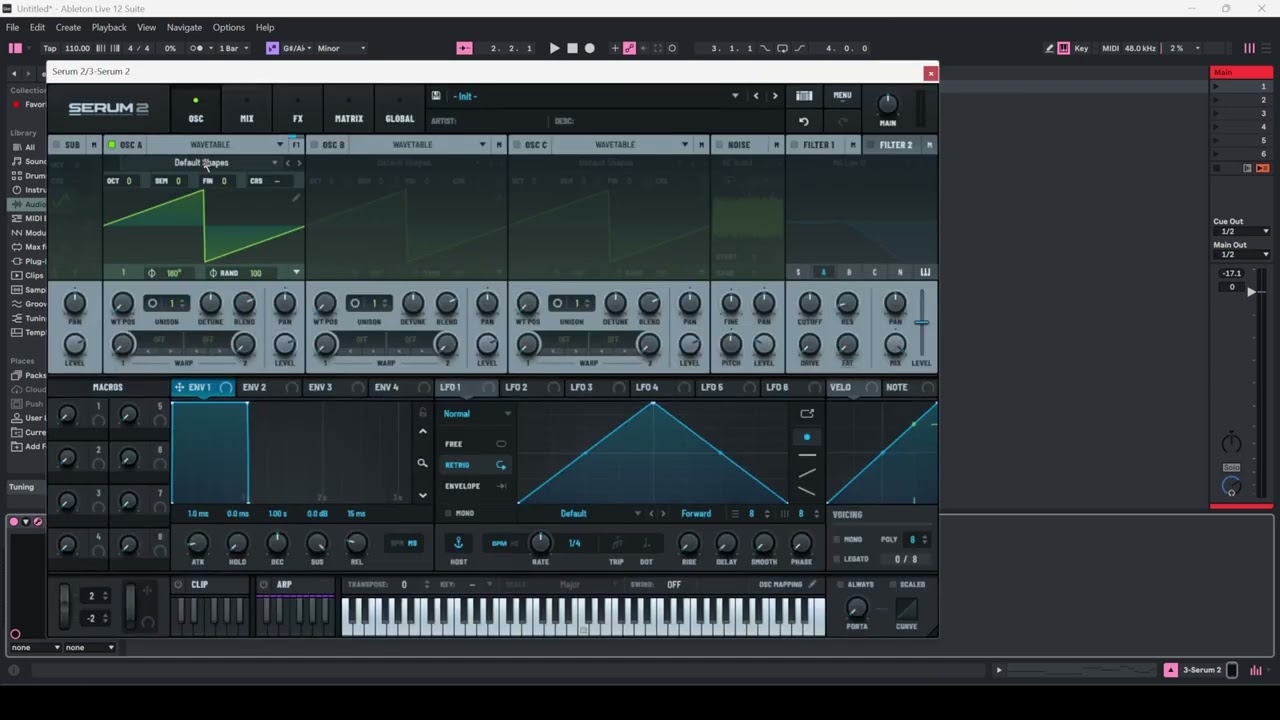Go to the previous preset arrow
Screen dimensions: 1280x720
point(756,96)
